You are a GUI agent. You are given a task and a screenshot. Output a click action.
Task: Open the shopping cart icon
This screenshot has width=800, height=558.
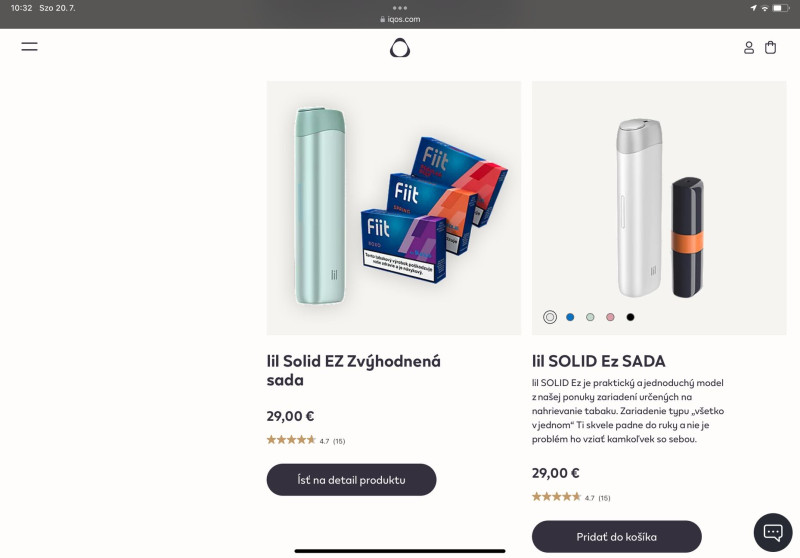(771, 47)
